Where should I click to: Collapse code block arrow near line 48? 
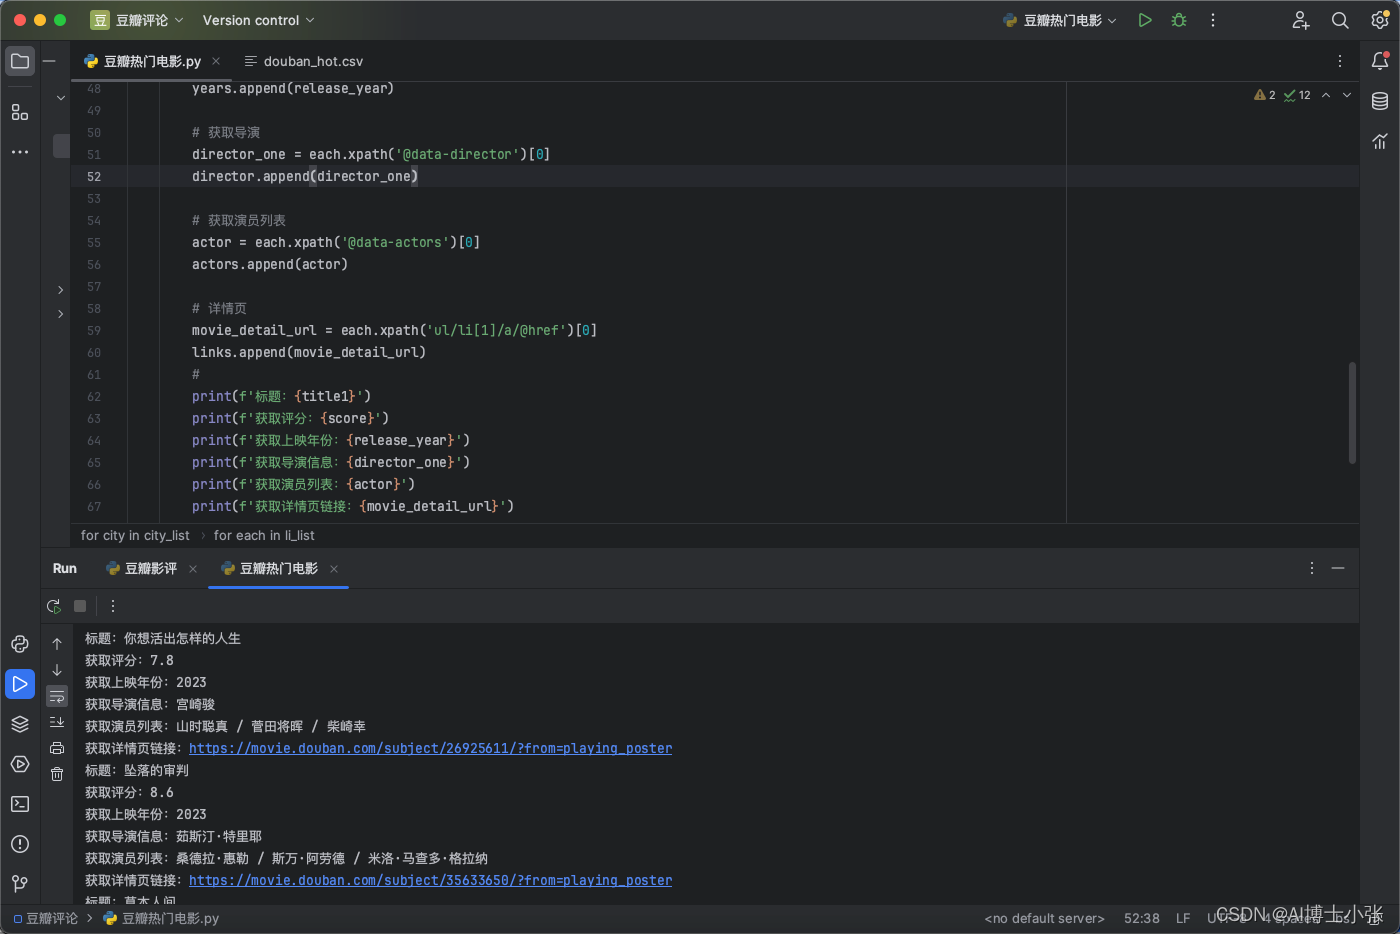[x=61, y=98]
